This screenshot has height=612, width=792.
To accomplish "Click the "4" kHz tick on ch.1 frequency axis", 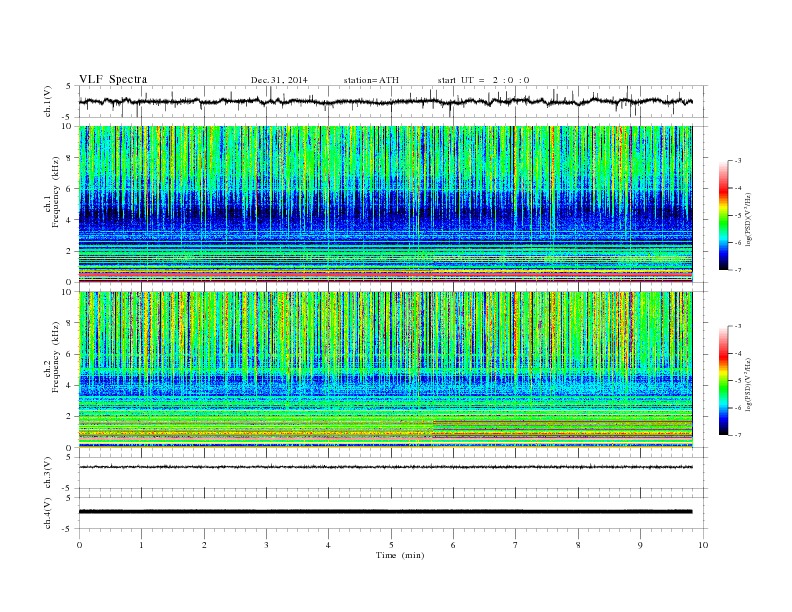I will [69, 220].
